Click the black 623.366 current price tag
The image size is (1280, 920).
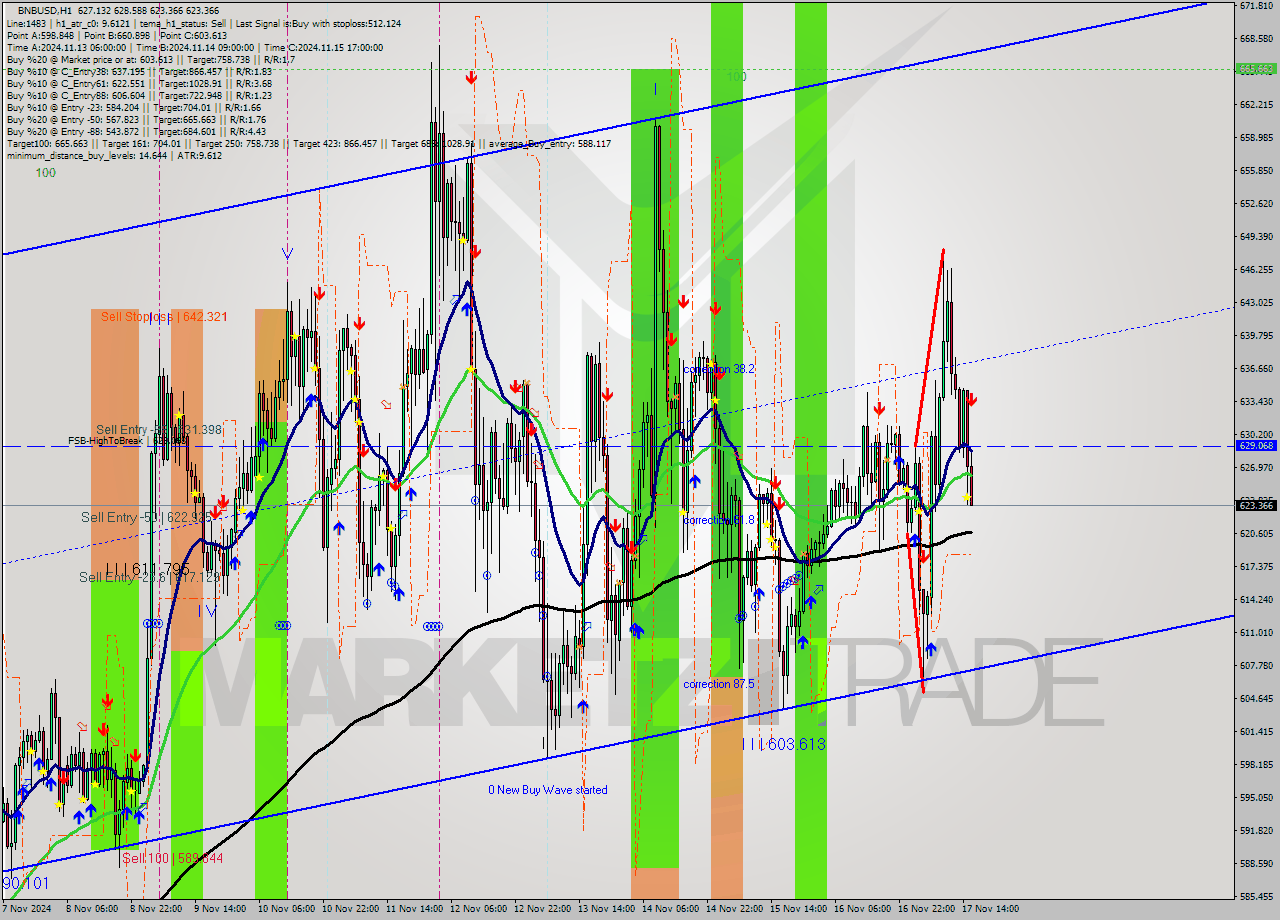1256,505
